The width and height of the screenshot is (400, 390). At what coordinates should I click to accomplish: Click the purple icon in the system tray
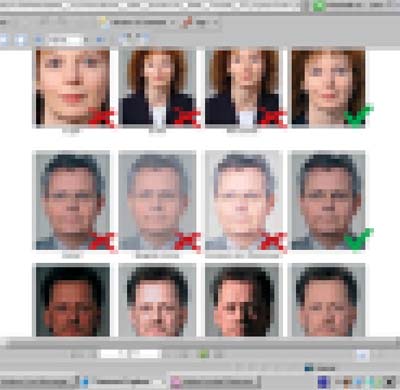click(x=322, y=382)
